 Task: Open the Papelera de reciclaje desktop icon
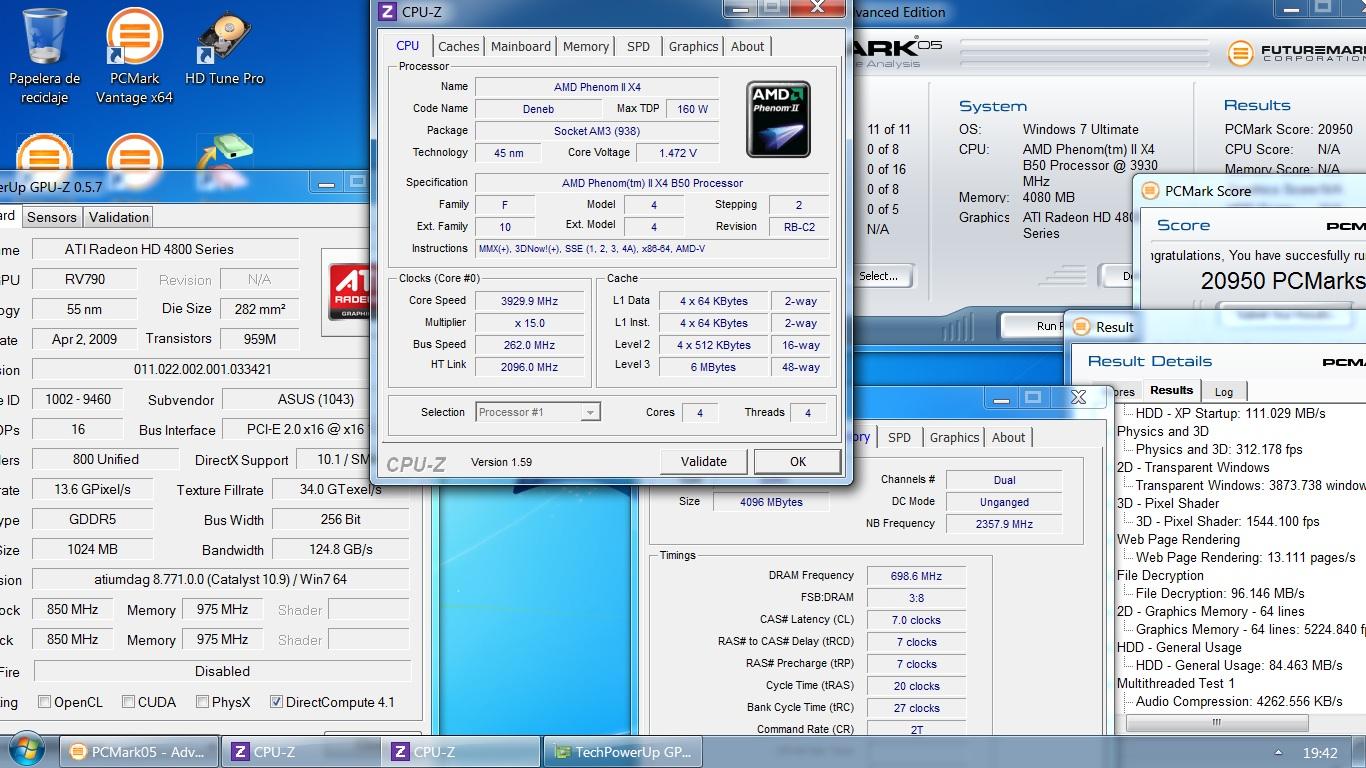click(x=44, y=56)
